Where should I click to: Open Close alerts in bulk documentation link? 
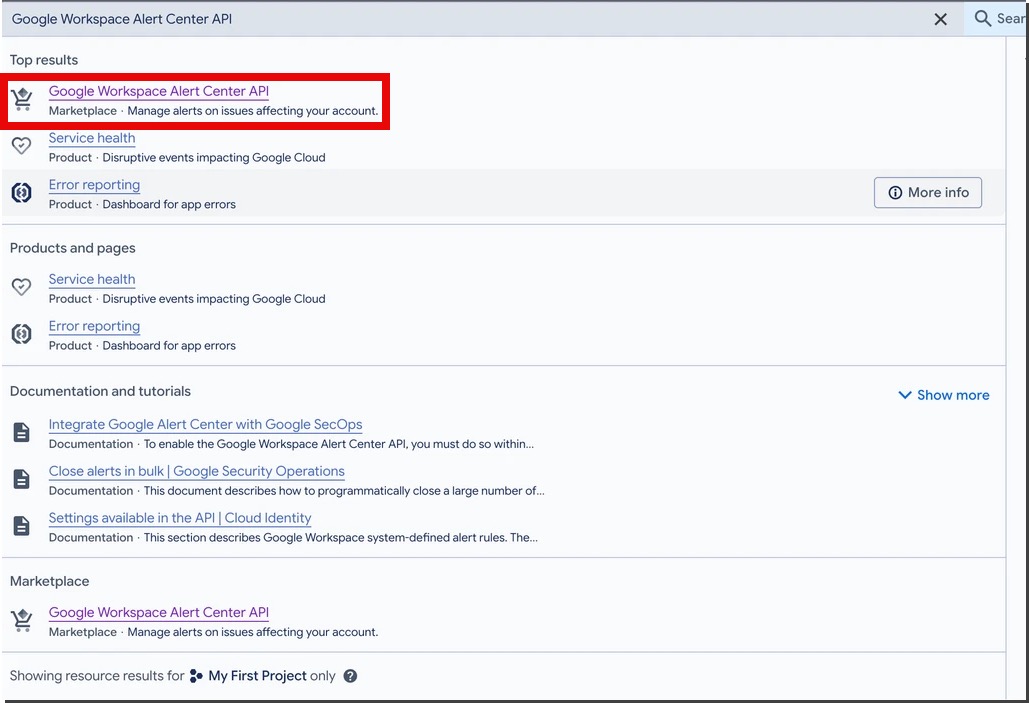click(x=197, y=471)
